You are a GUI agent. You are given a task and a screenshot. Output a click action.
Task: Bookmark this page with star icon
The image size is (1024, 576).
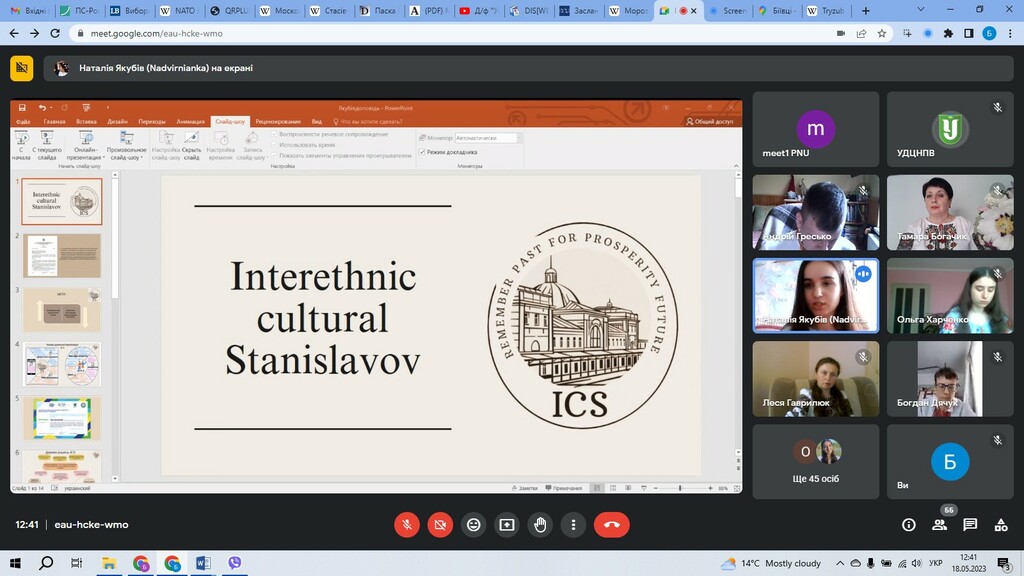883,33
